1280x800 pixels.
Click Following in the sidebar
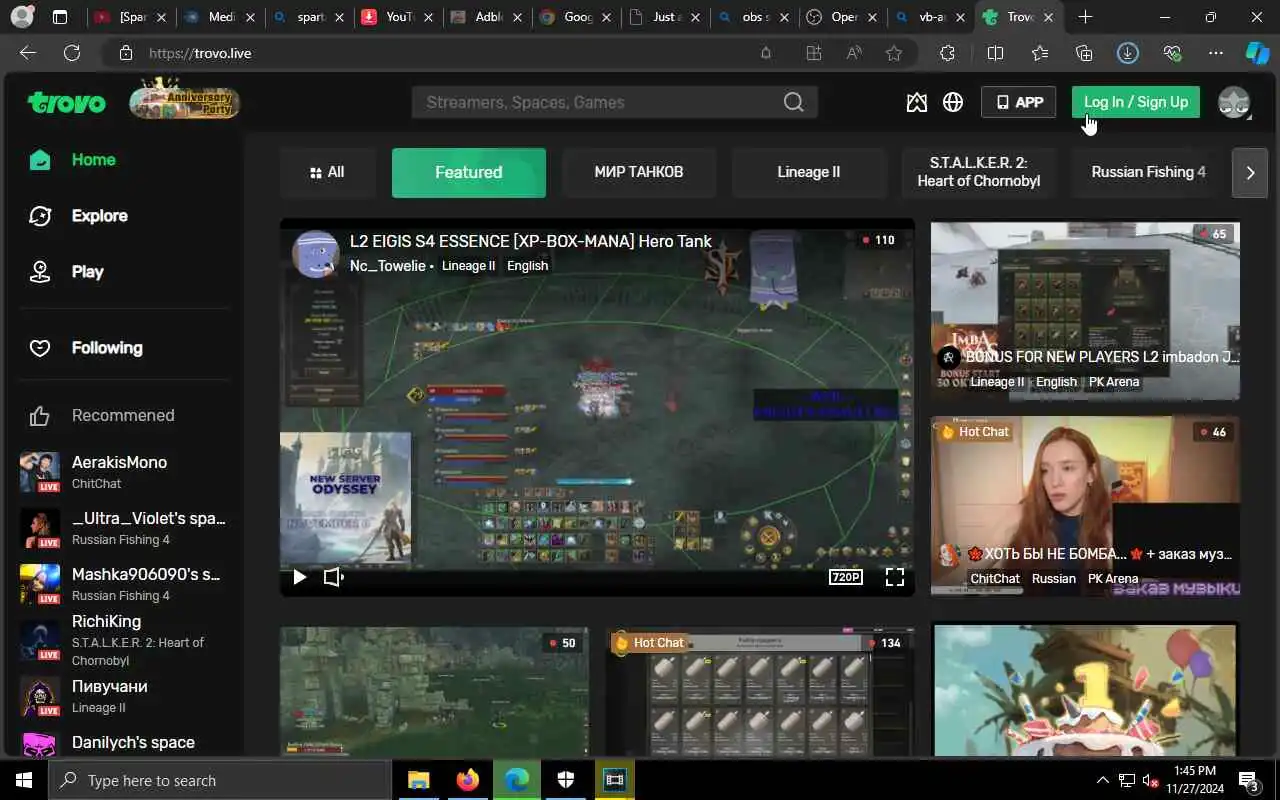[107, 348]
